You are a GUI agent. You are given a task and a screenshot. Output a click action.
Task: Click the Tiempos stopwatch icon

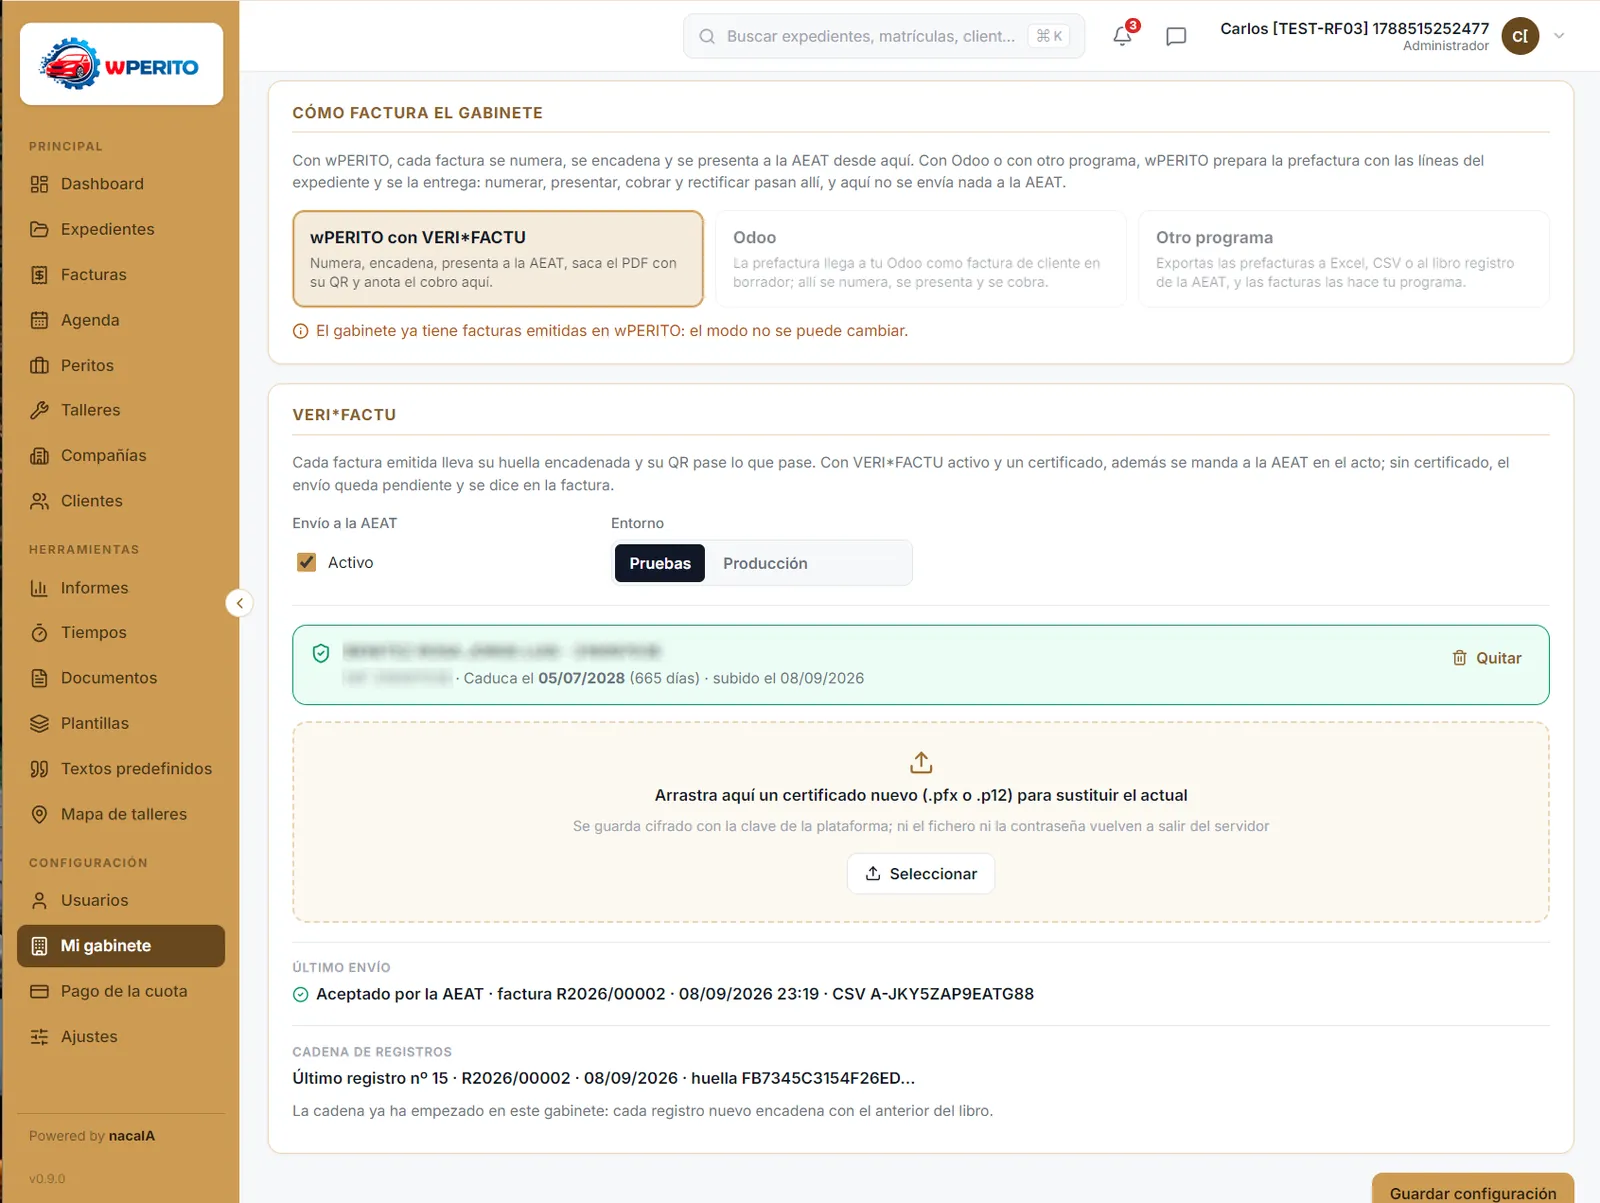[39, 633]
